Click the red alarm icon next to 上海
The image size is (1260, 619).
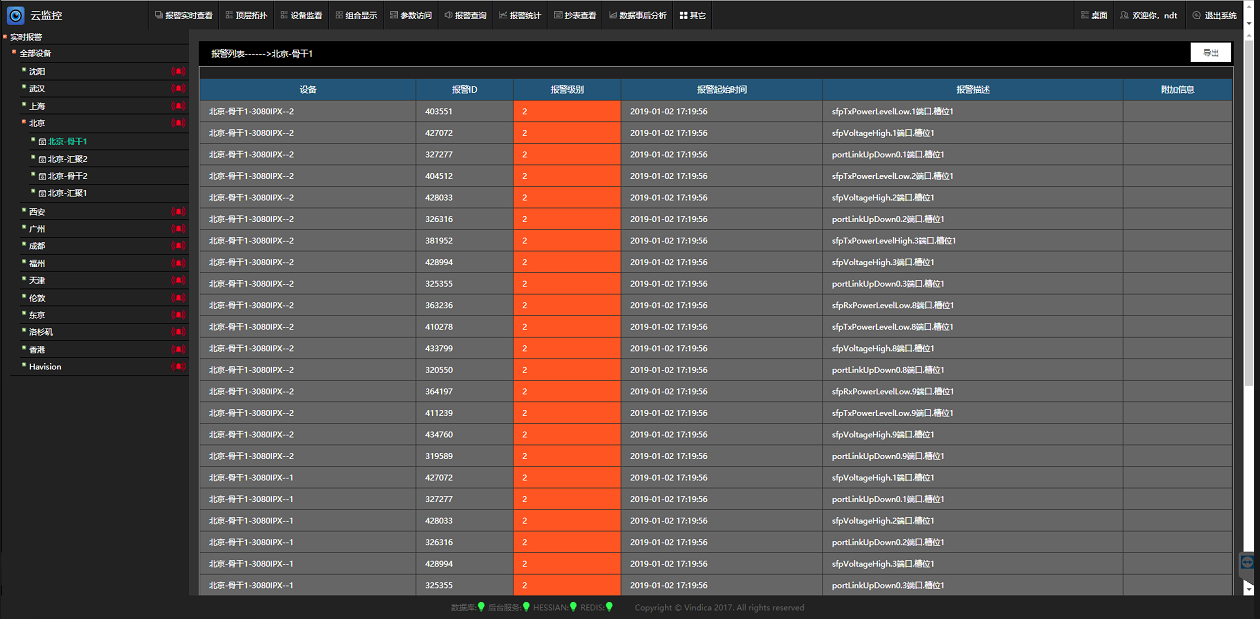[179, 106]
